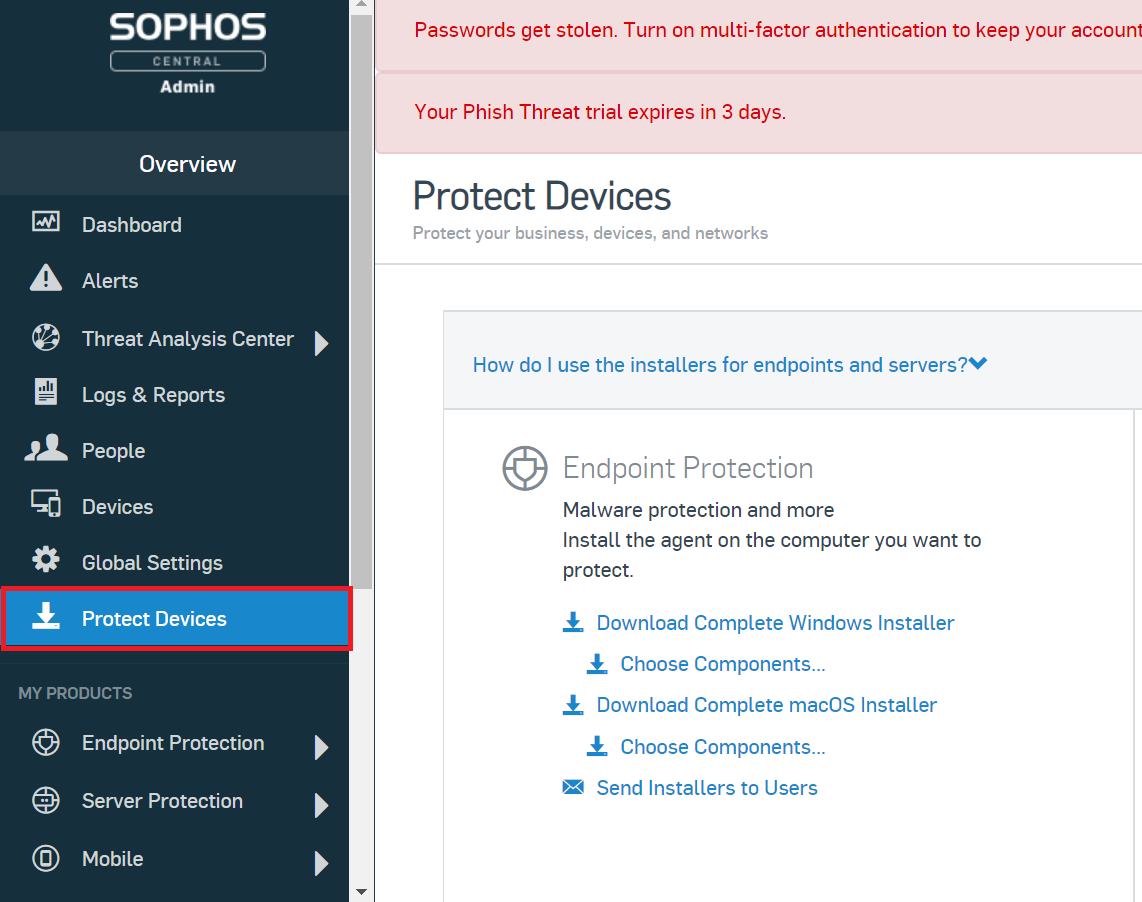The width and height of the screenshot is (1142, 902).
Task: Open the Overview section in sidebar
Action: coord(187,164)
